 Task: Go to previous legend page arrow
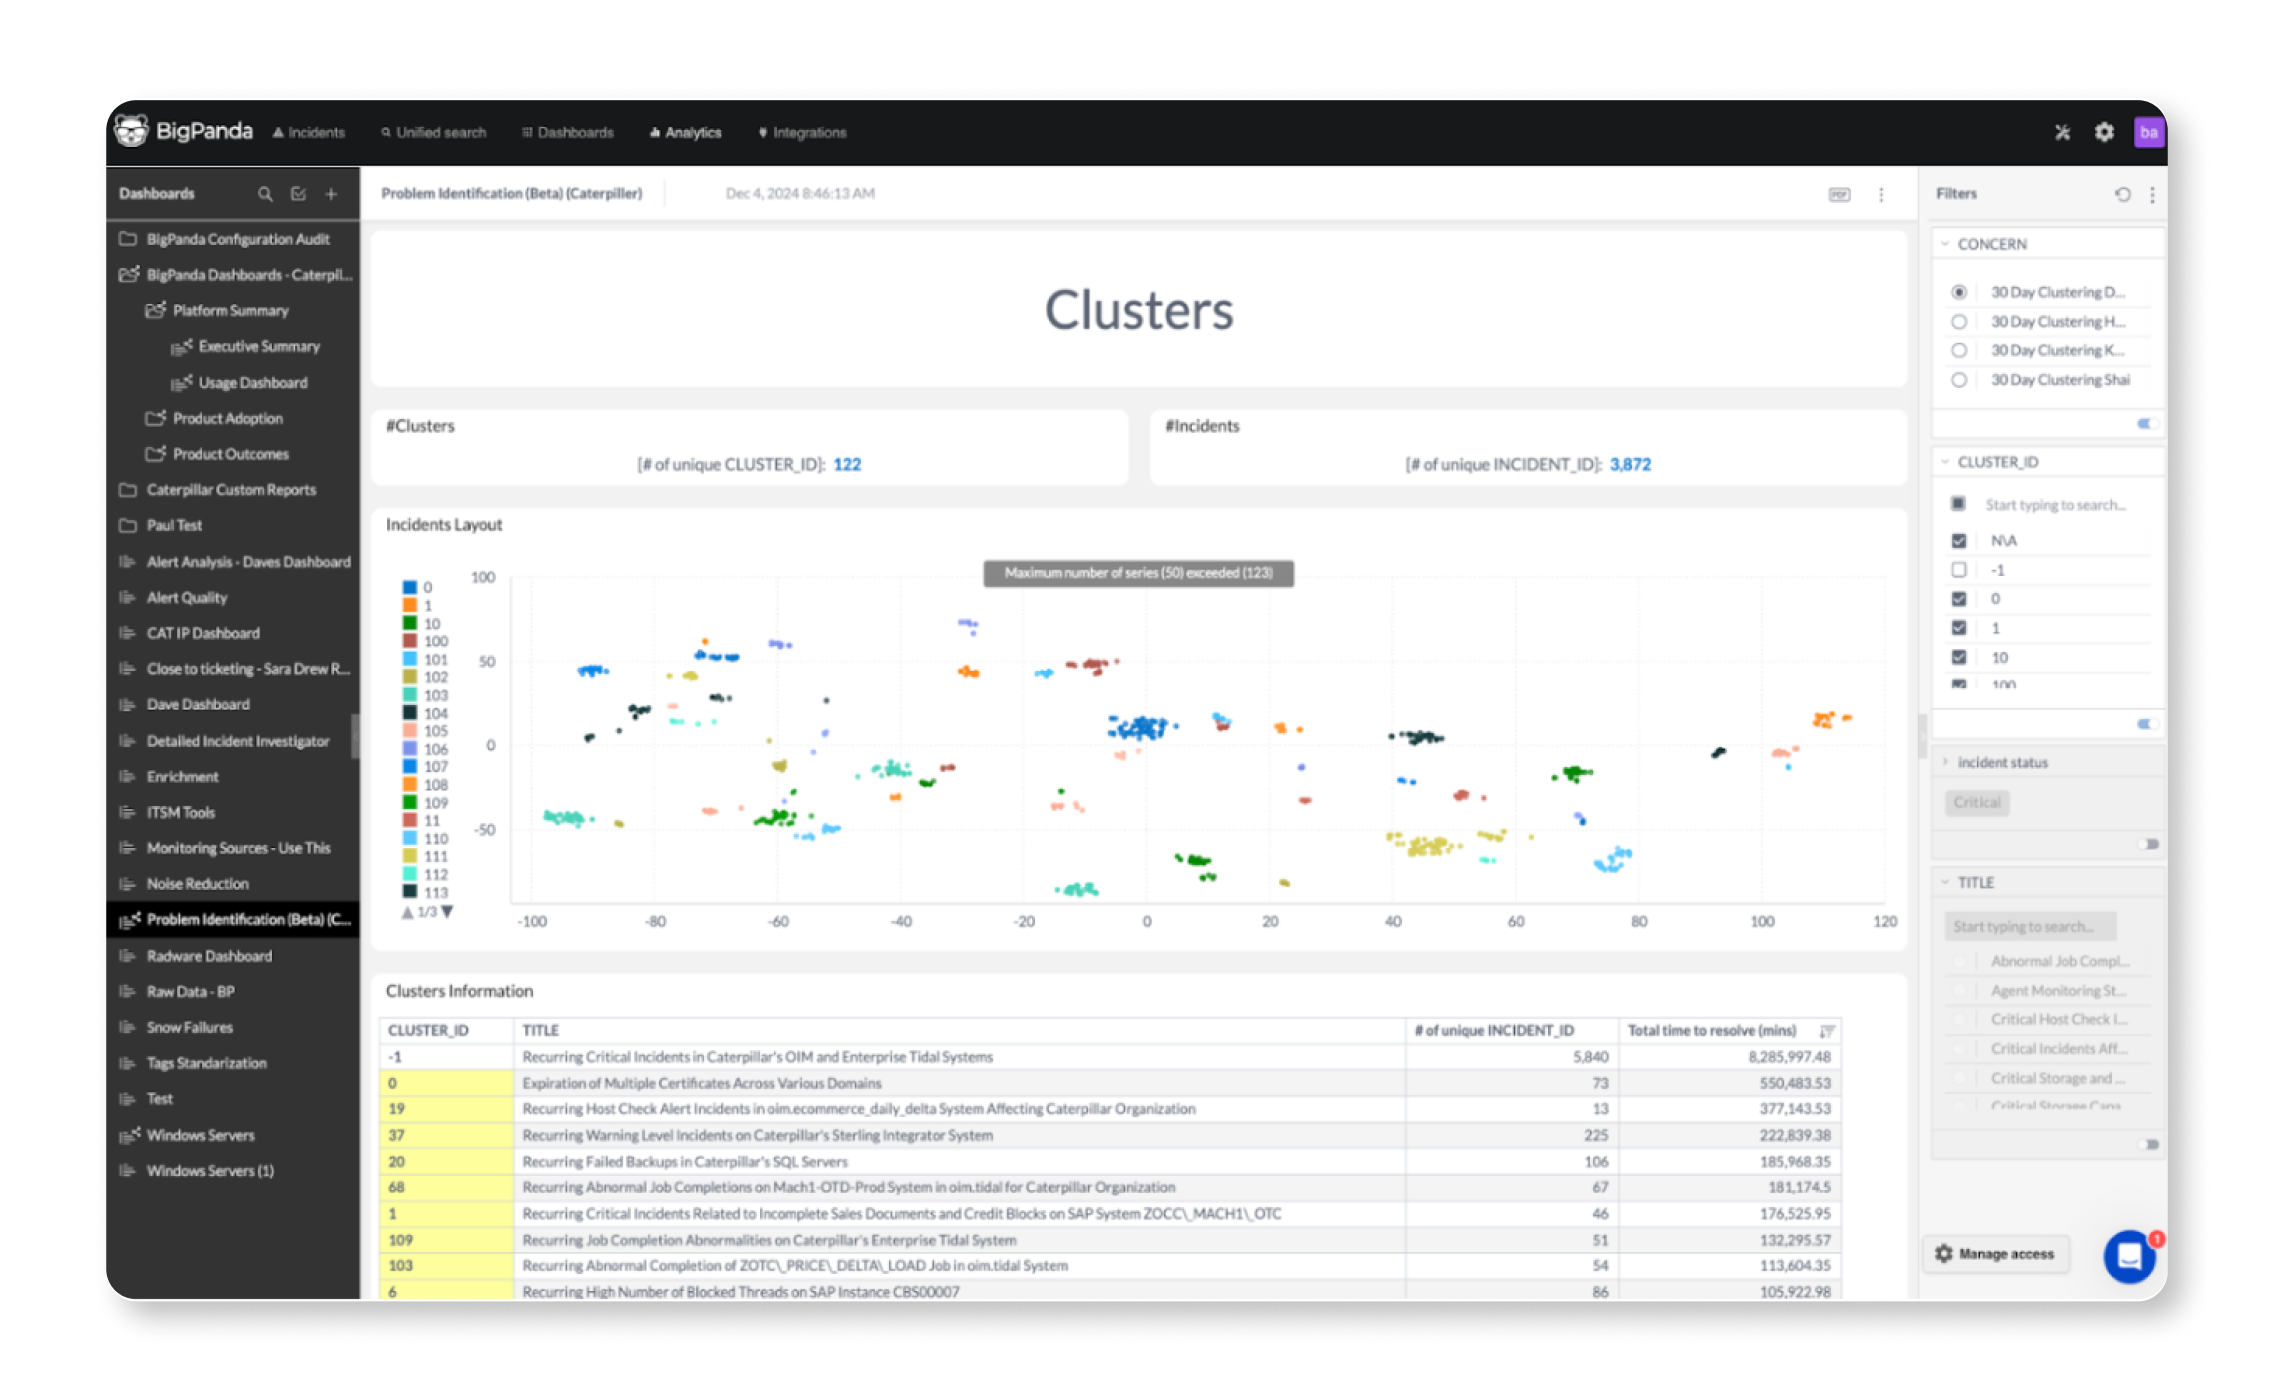407,912
